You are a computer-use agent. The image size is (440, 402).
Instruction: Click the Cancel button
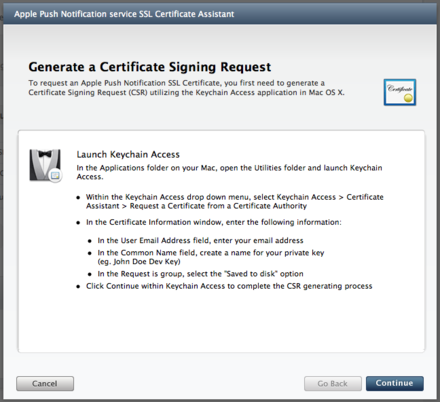coord(45,383)
